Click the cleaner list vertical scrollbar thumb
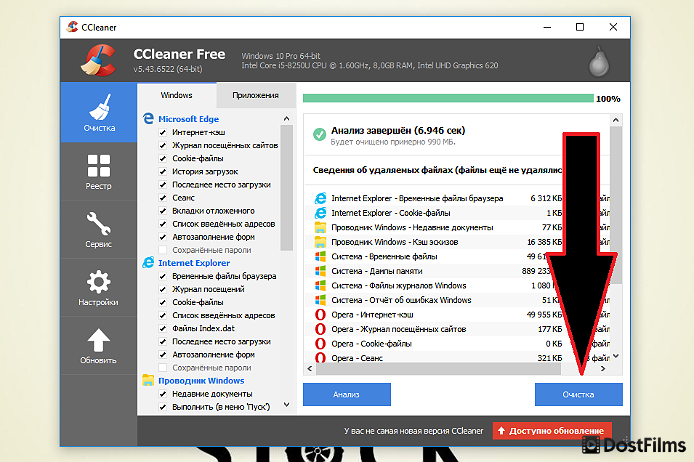Image resolution: width=694 pixels, height=462 pixels. [286, 188]
